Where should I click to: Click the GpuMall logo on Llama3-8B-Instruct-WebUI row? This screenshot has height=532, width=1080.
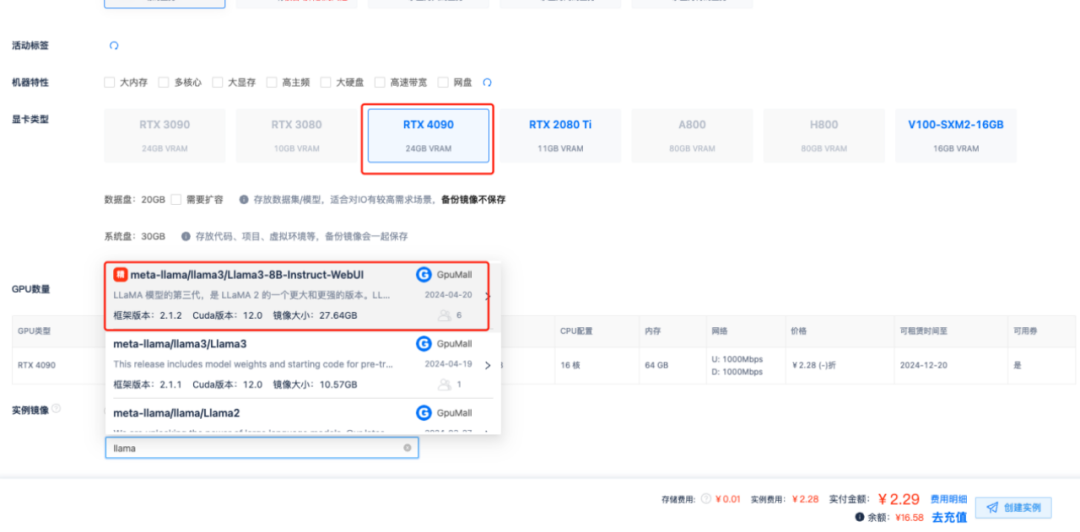click(x=424, y=275)
